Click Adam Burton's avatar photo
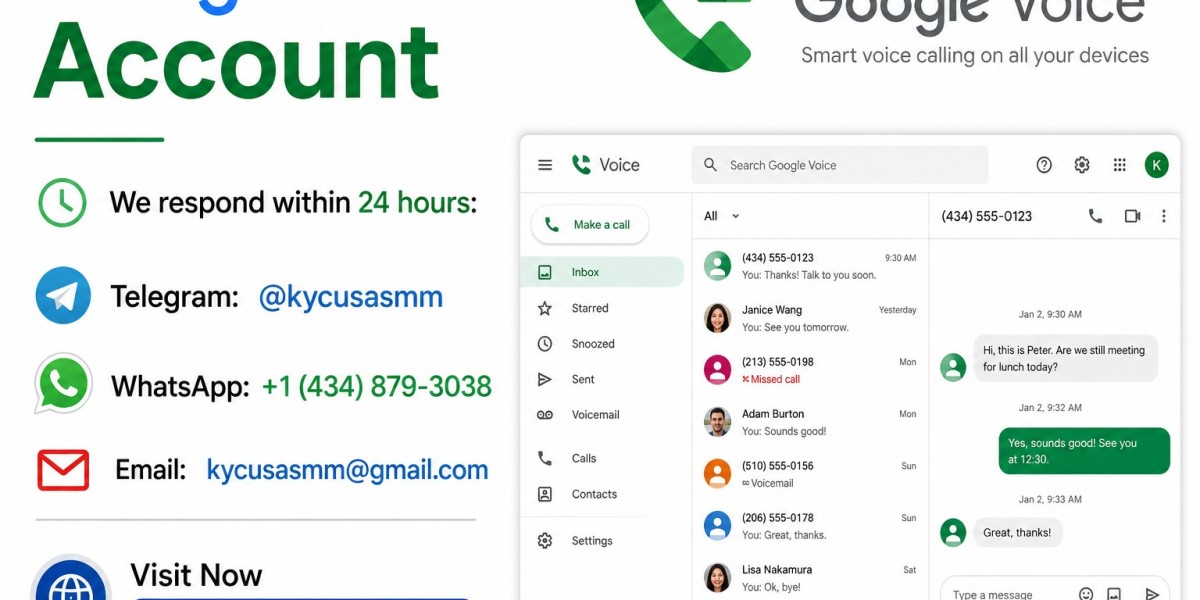Viewport: 1200px width, 600px height. pyautogui.click(x=717, y=422)
